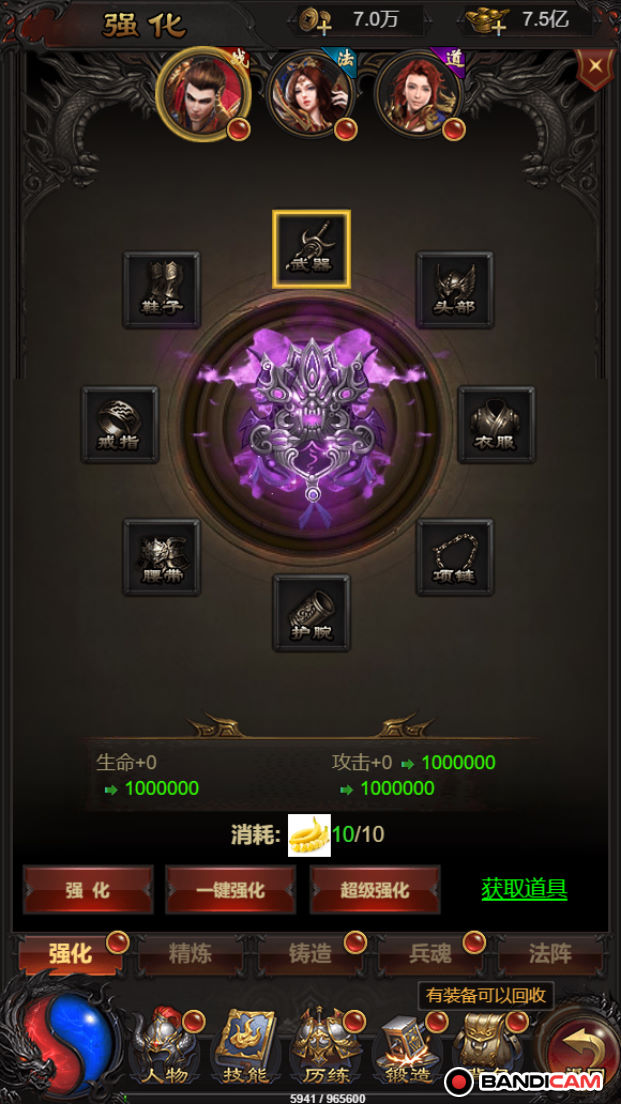
Task: Select the 头部 helmet slot icon
Action: click(455, 290)
